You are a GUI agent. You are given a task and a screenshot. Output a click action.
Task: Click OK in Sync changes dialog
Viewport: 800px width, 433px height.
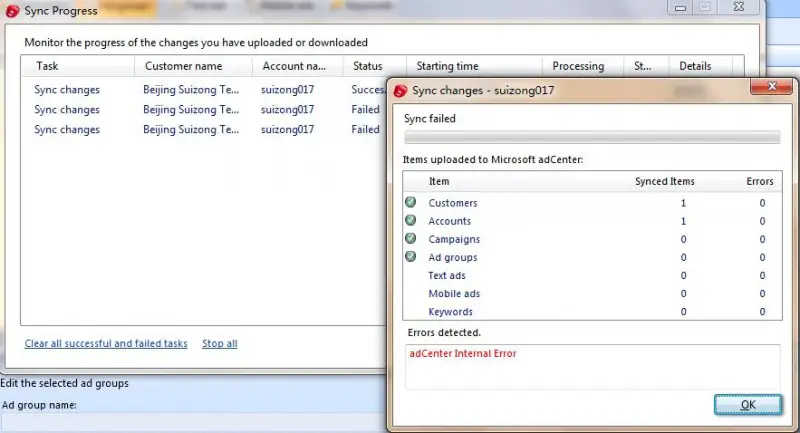point(748,404)
